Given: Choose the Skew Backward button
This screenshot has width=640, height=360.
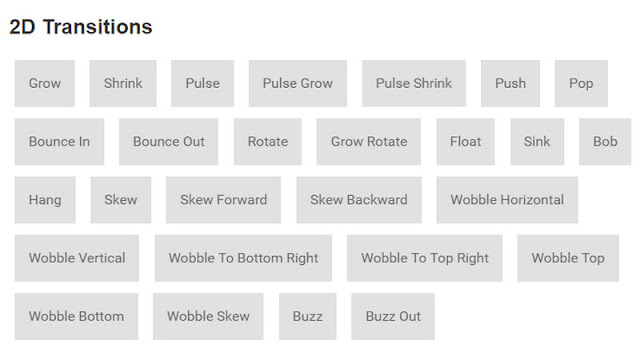Looking at the screenshot, I should coord(359,200).
